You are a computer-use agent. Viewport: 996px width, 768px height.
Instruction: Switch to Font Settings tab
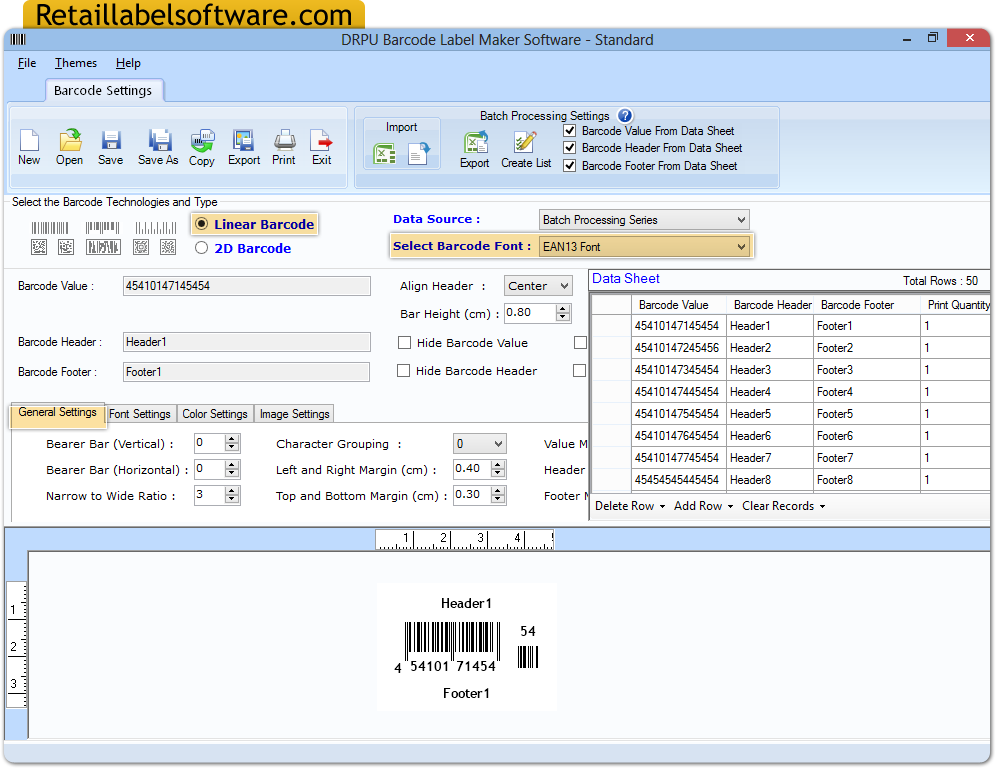140,414
